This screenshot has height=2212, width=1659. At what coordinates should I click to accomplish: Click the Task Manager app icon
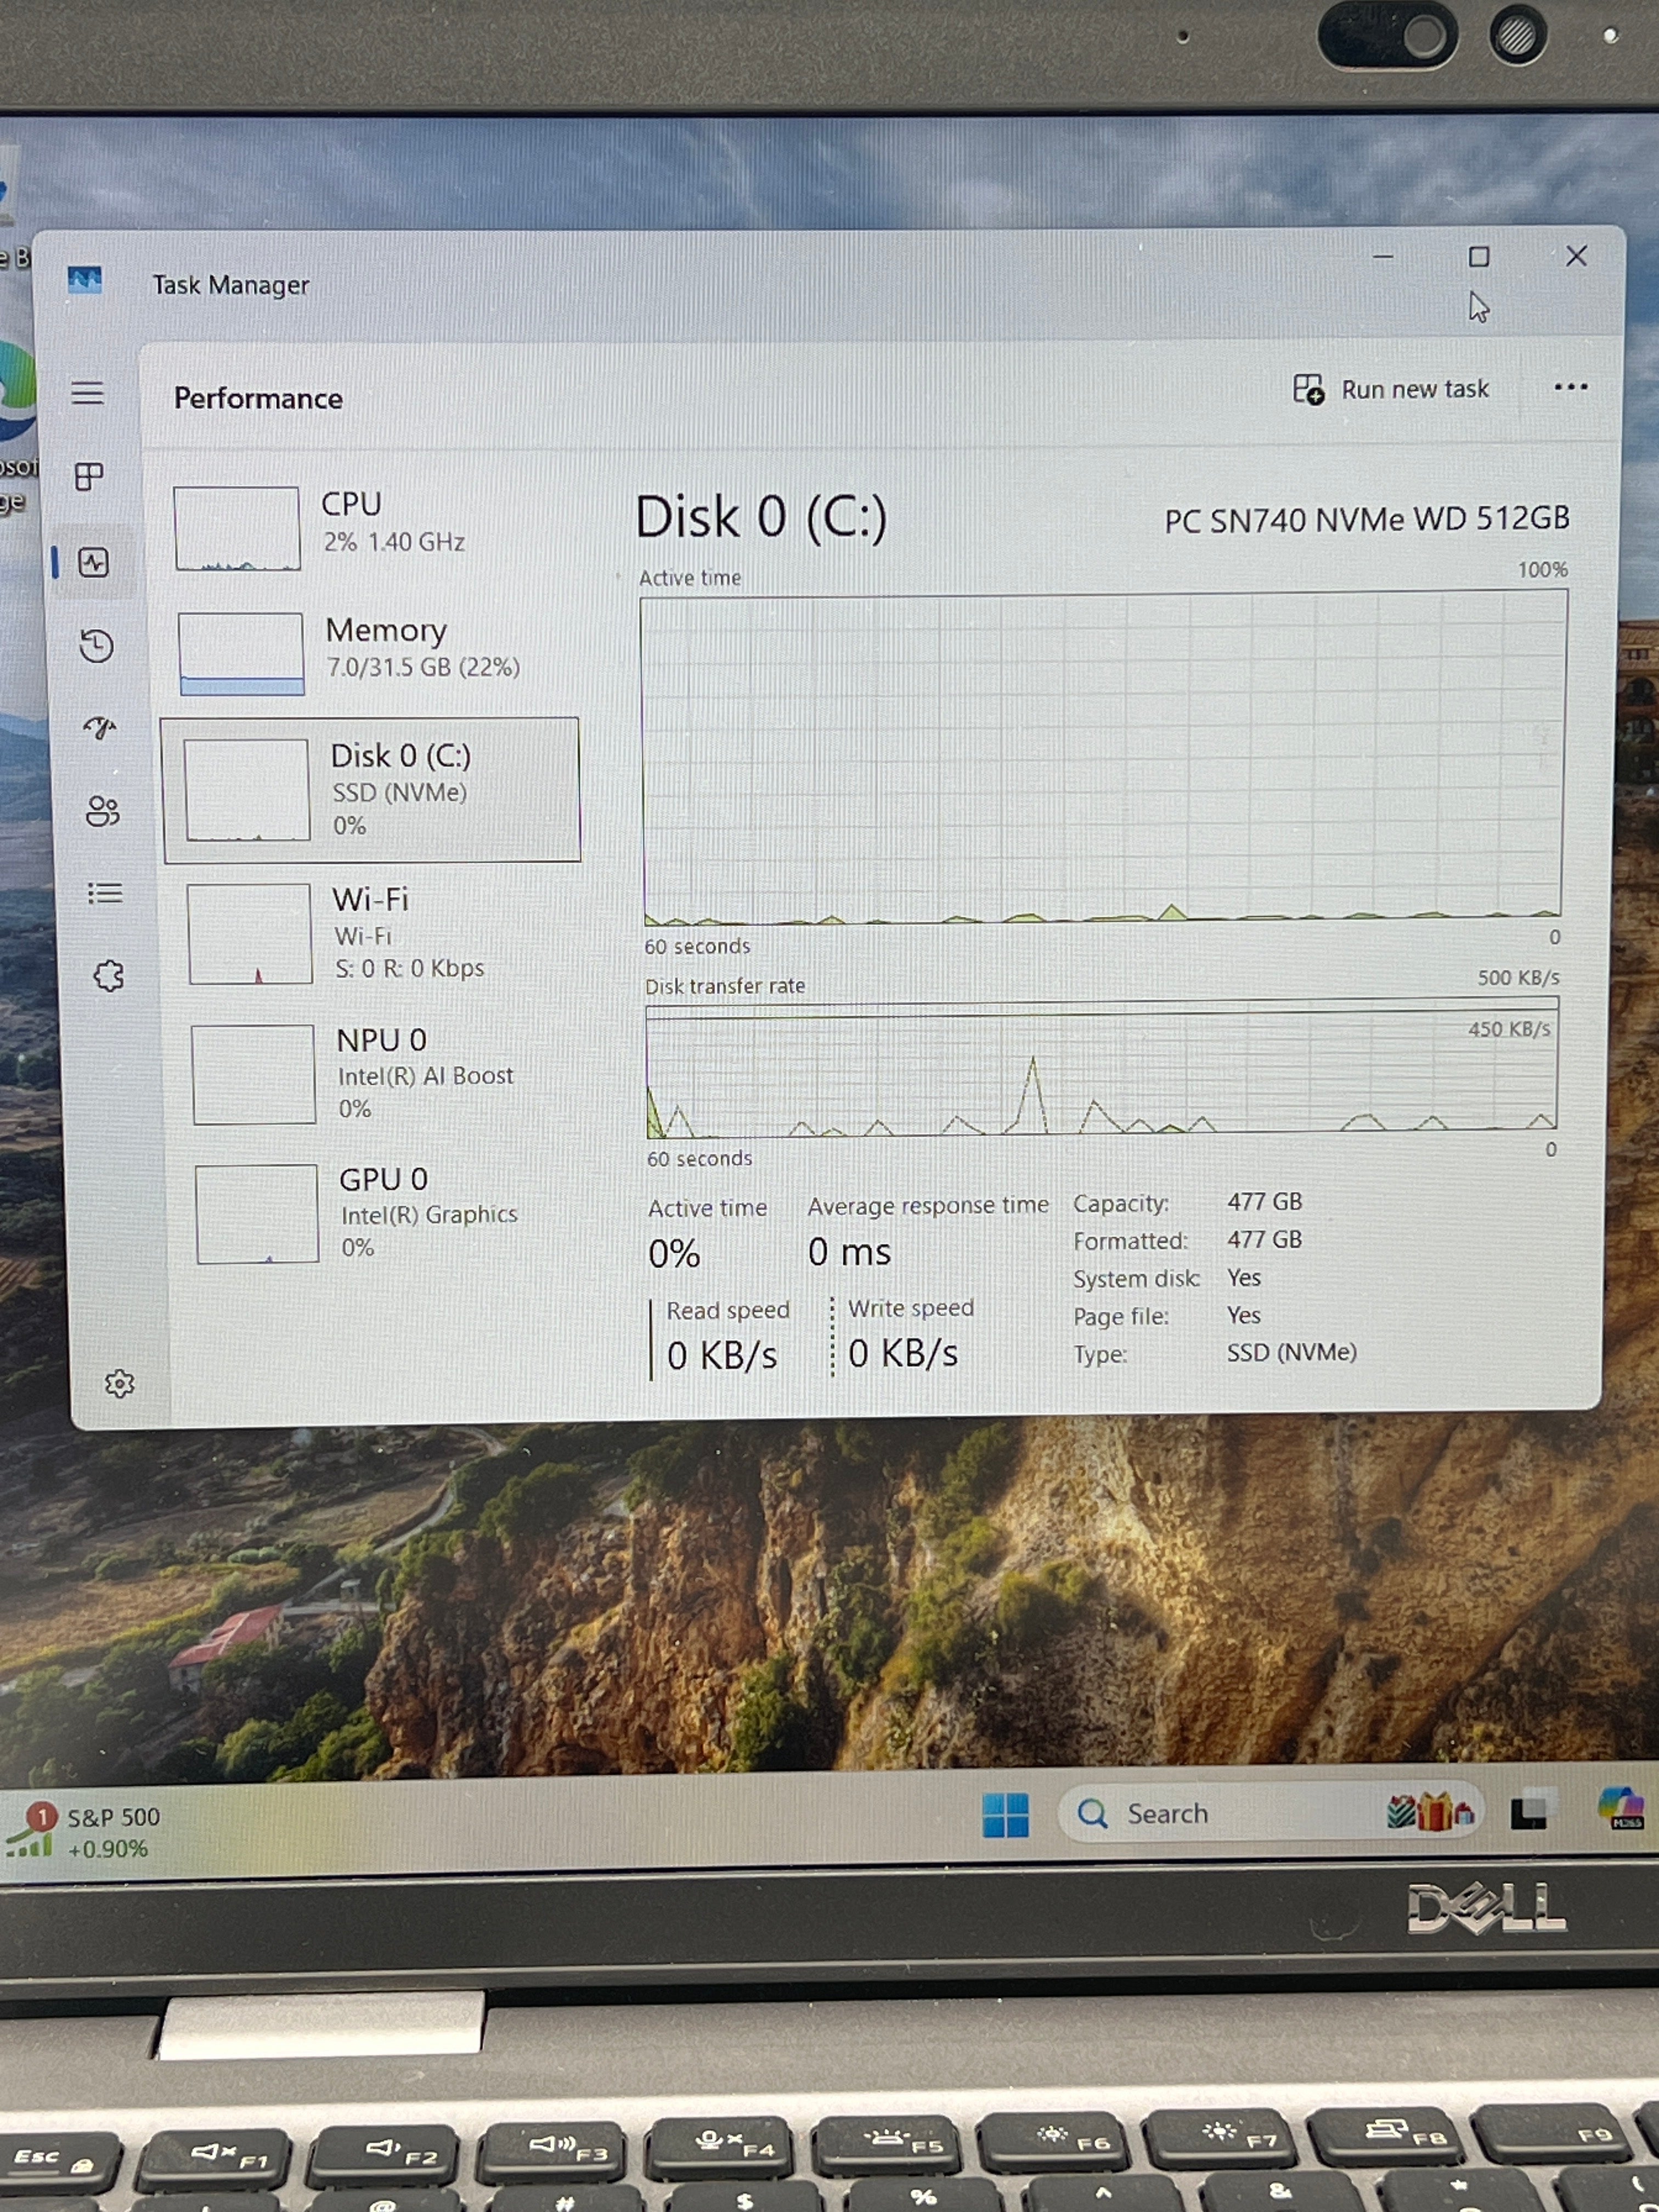coord(85,280)
